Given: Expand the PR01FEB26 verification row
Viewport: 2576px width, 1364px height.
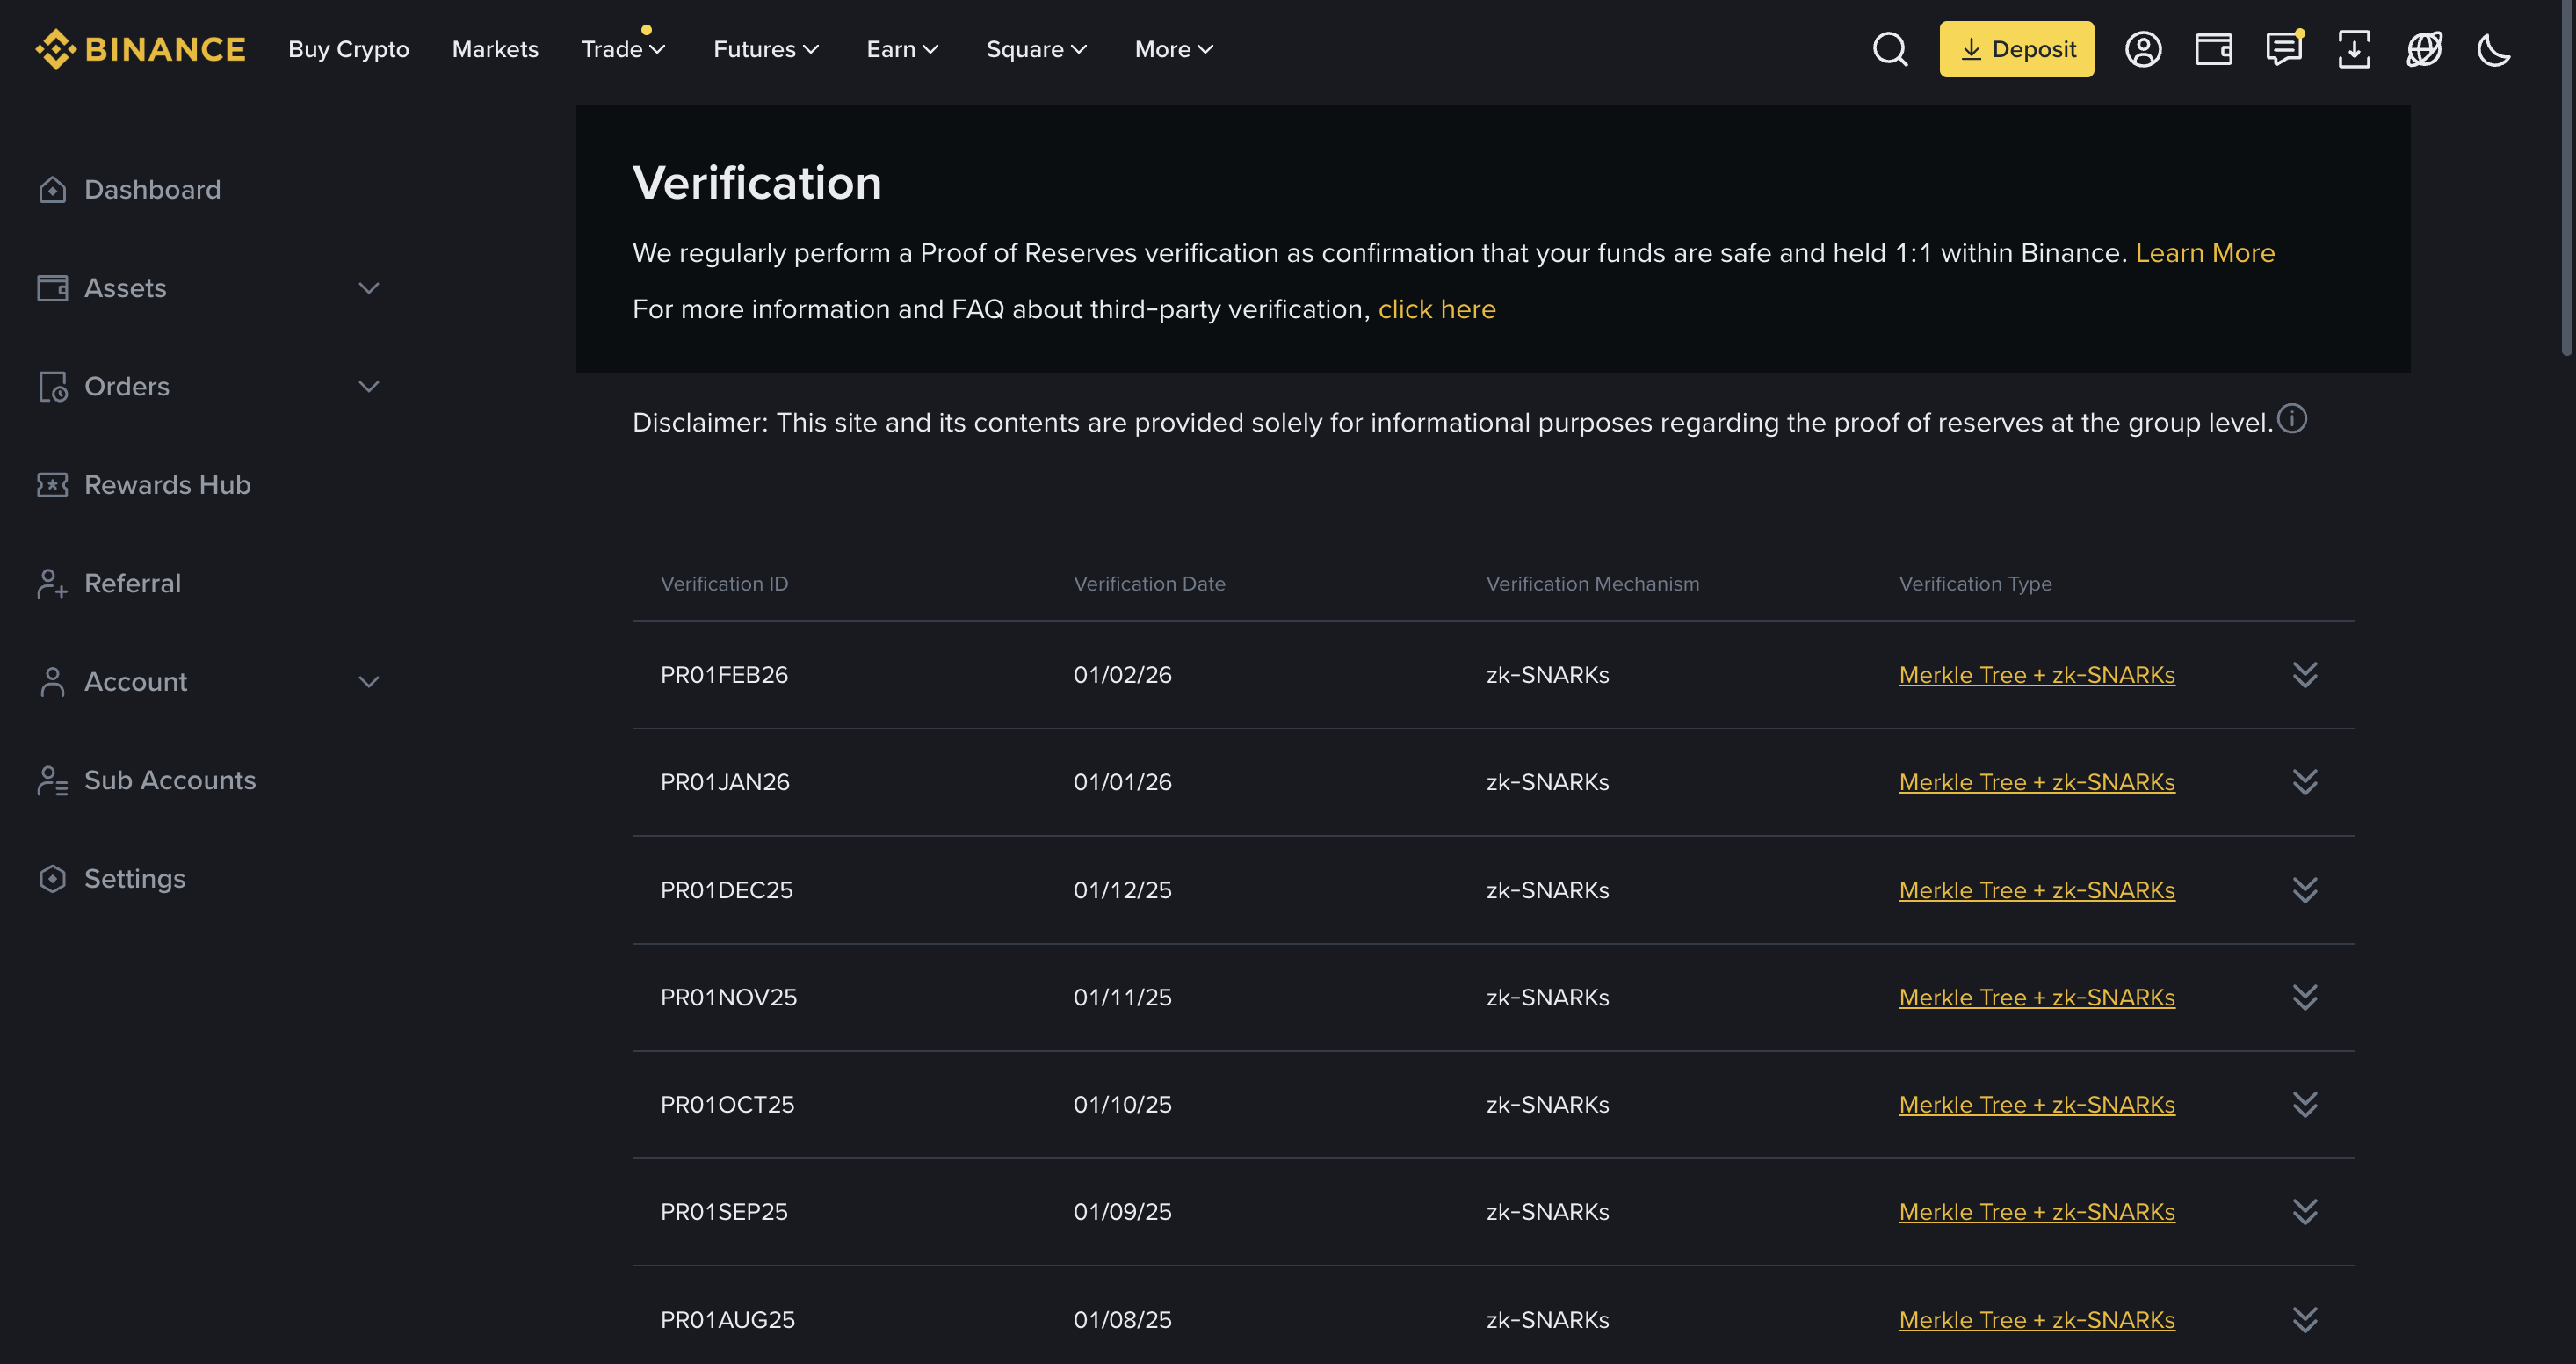Looking at the screenshot, I should point(2305,675).
